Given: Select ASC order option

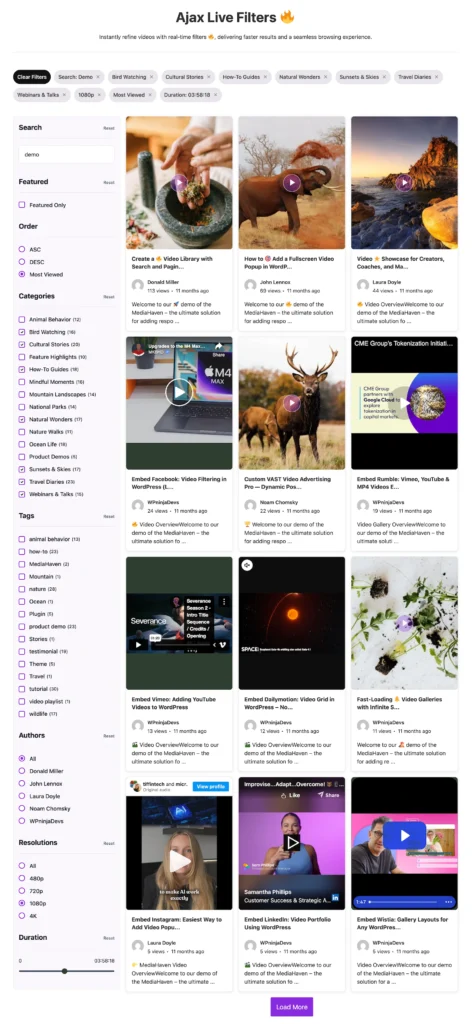Looking at the screenshot, I should (x=22, y=249).
